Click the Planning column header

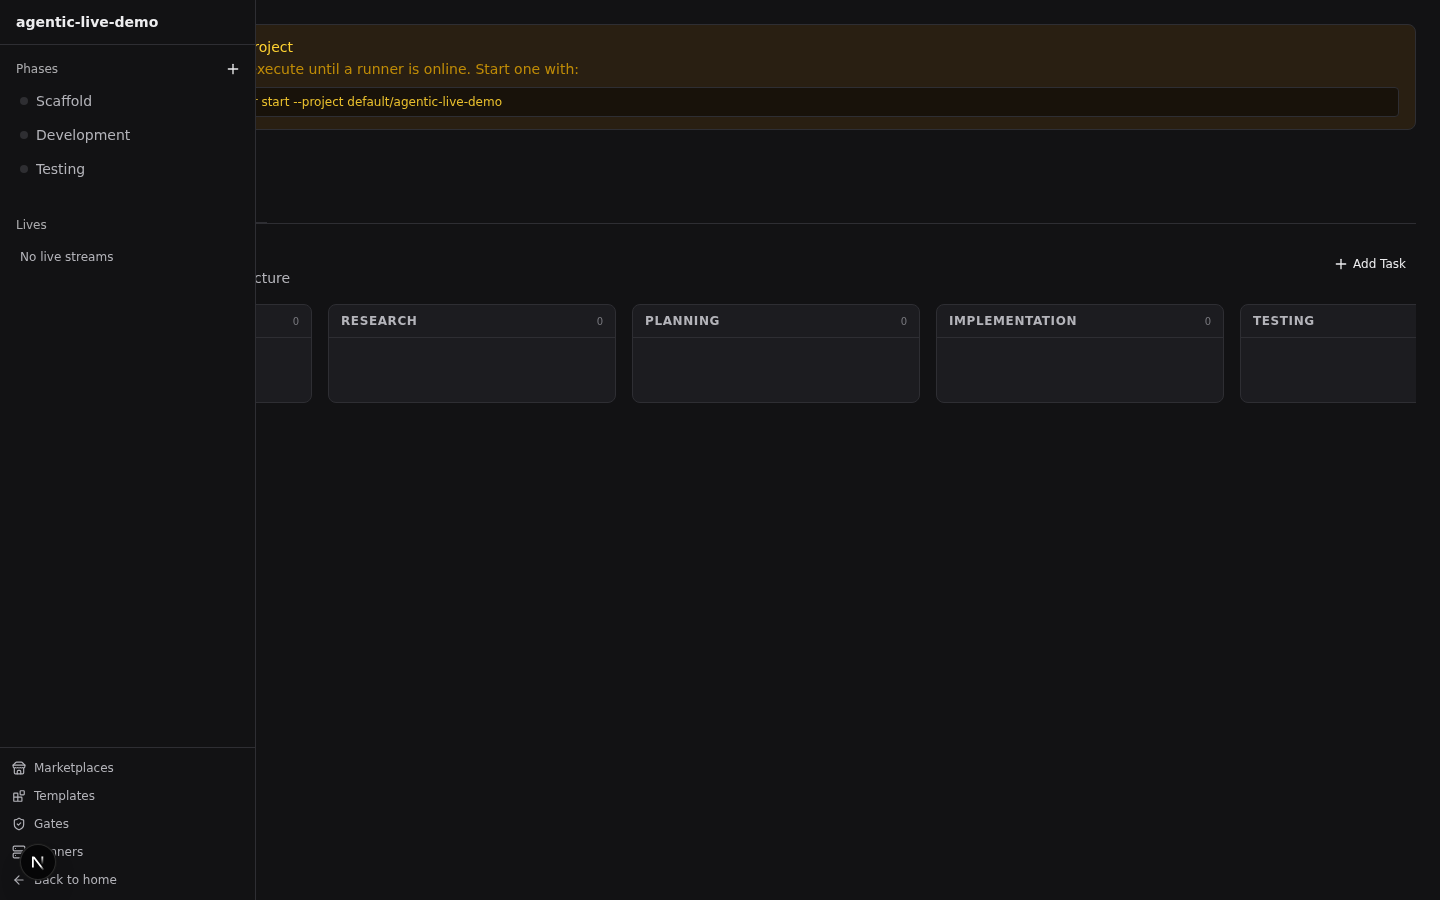pyautogui.click(x=682, y=321)
